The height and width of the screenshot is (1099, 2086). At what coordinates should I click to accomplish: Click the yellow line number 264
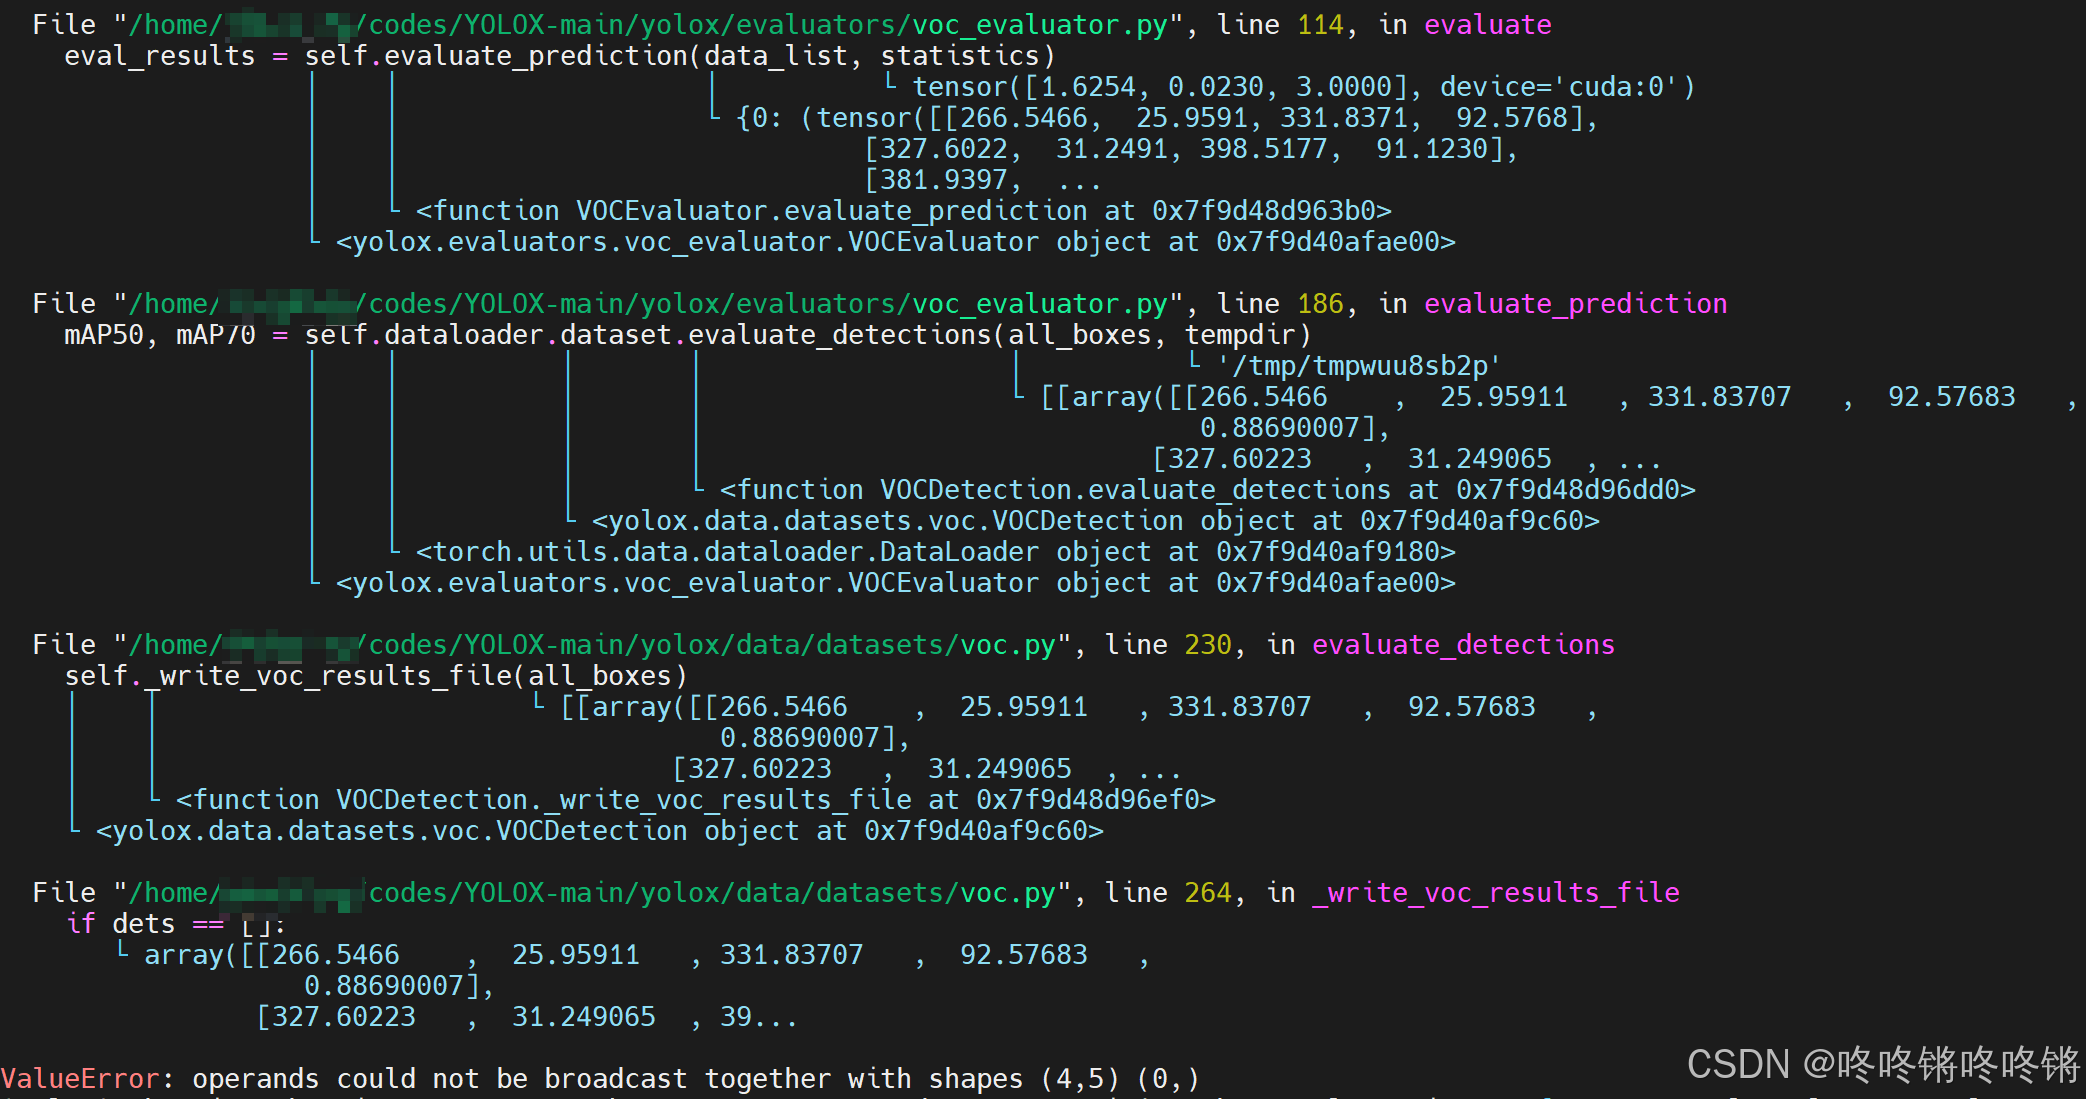coord(1207,892)
